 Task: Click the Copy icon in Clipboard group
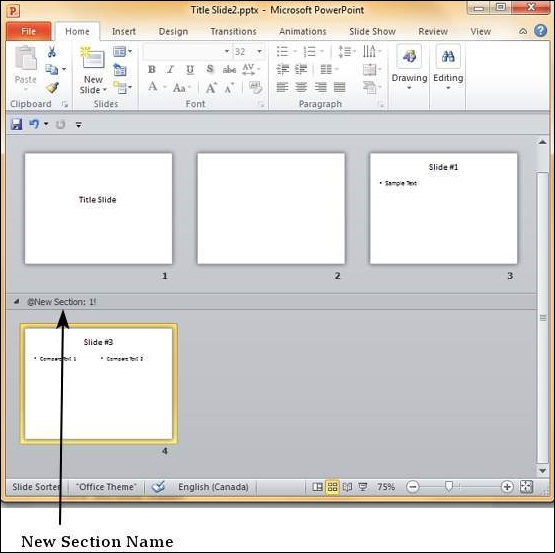[52, 69]
